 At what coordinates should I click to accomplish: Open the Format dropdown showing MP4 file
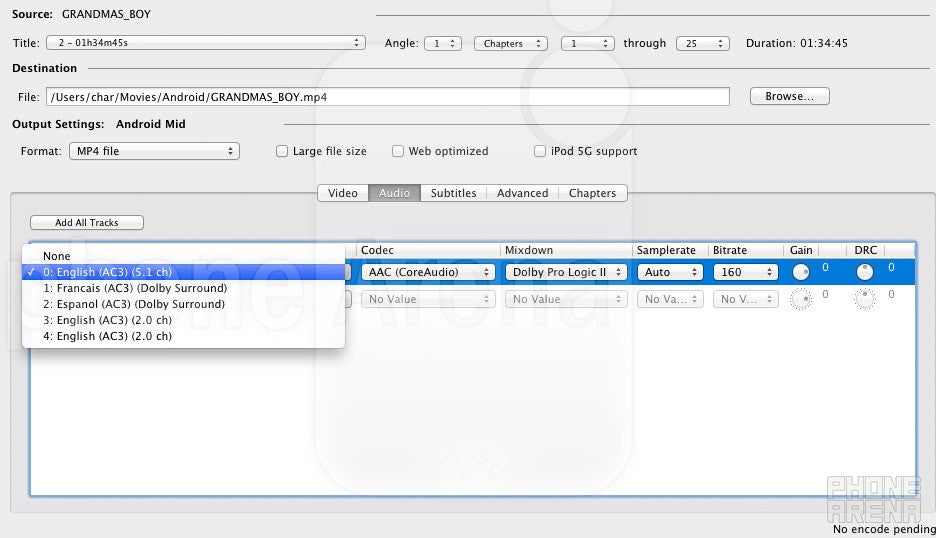(x=155, y=151)
